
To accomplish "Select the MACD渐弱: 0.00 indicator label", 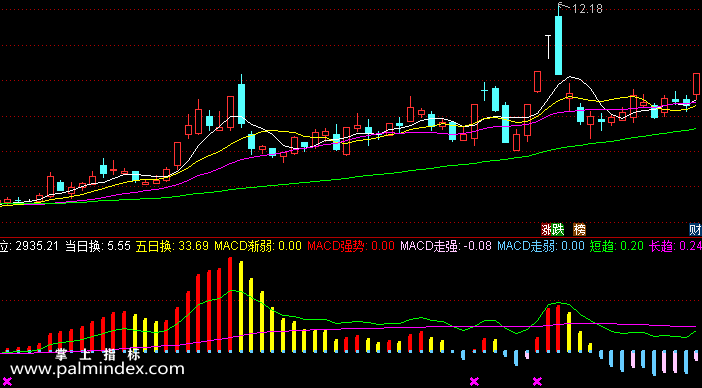I will [258, 246].
